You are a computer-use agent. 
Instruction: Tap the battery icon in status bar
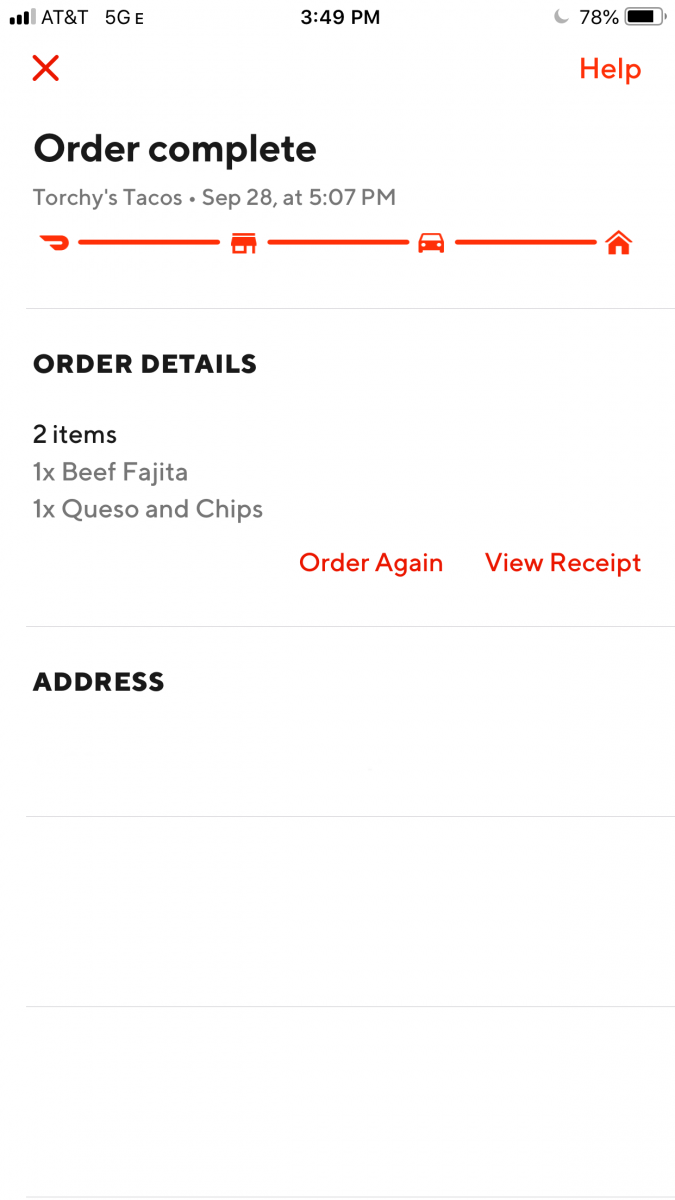[x=646, y=17]
